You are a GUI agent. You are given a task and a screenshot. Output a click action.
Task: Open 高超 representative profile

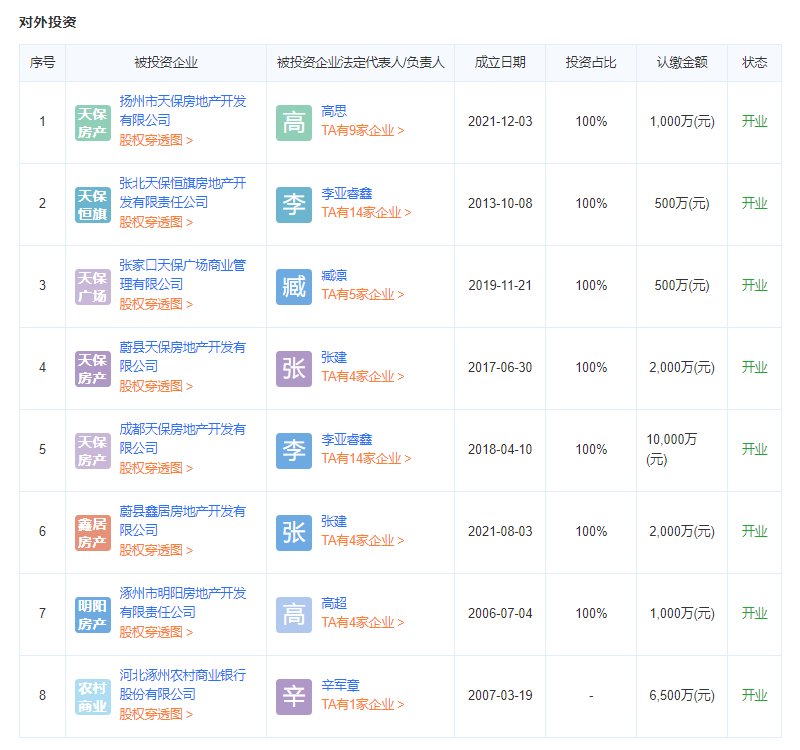coord(334,604)
